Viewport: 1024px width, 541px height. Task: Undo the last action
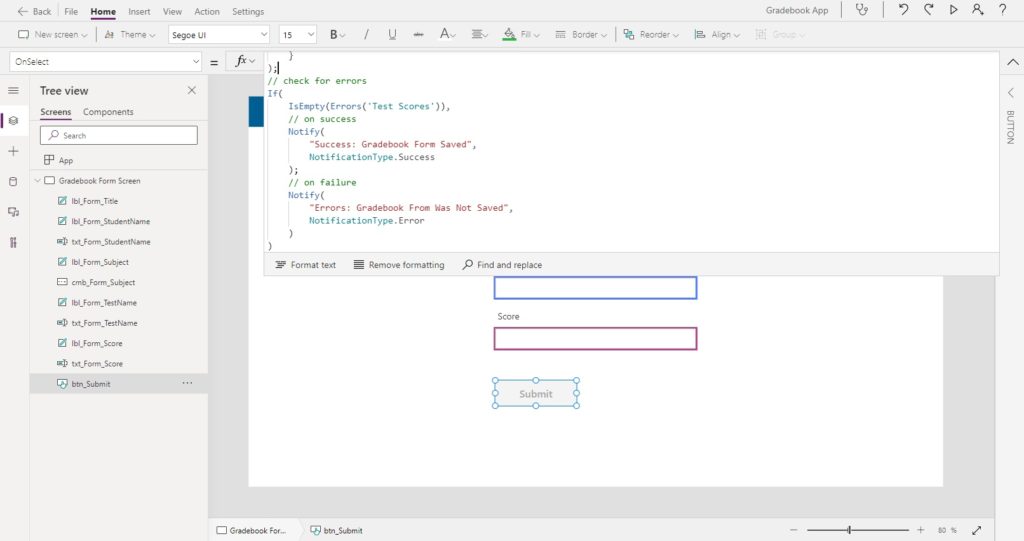pos(903,10)
